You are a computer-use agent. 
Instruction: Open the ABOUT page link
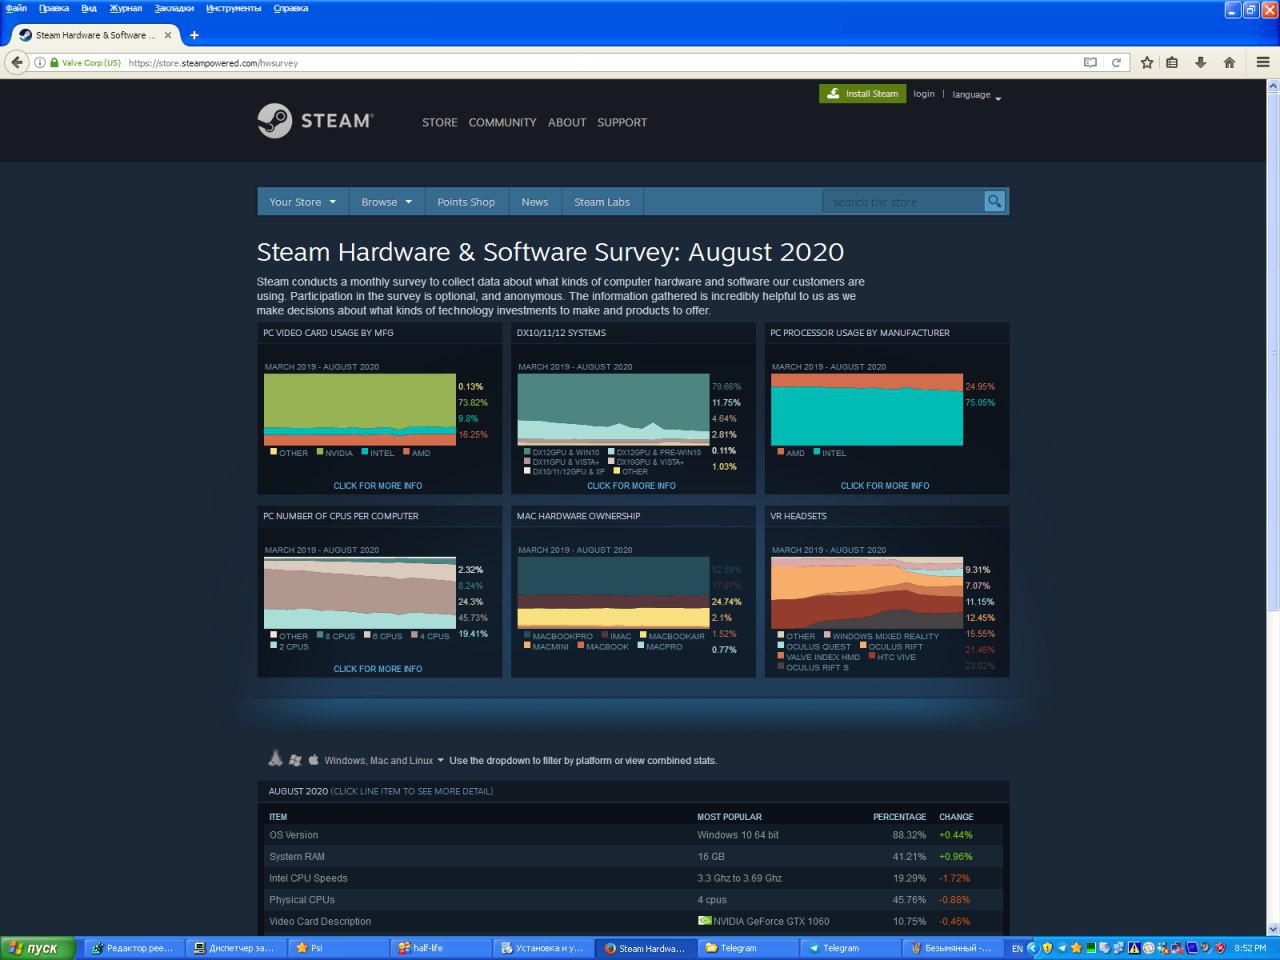click(x=567, y=122)
